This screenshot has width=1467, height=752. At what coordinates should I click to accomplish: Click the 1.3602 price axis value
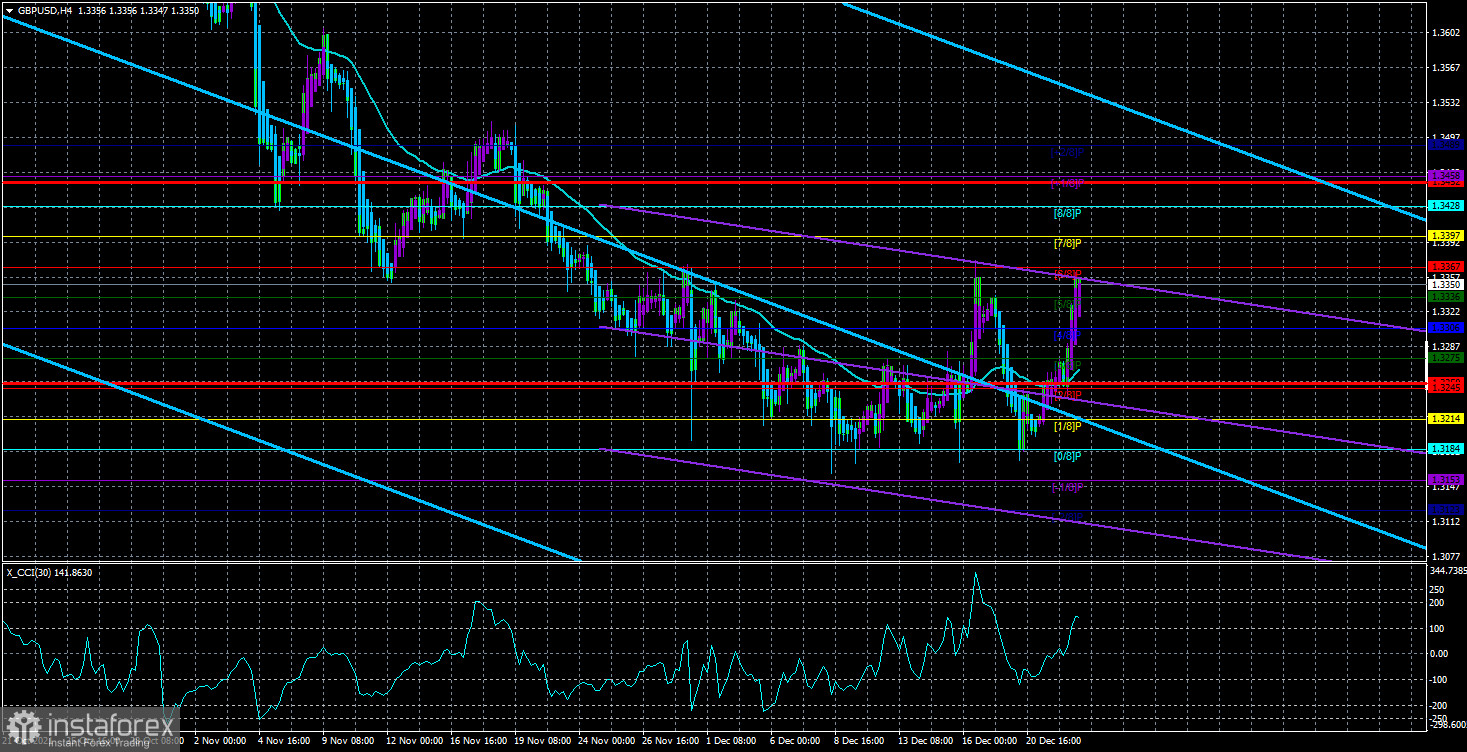coord(1446,33)
